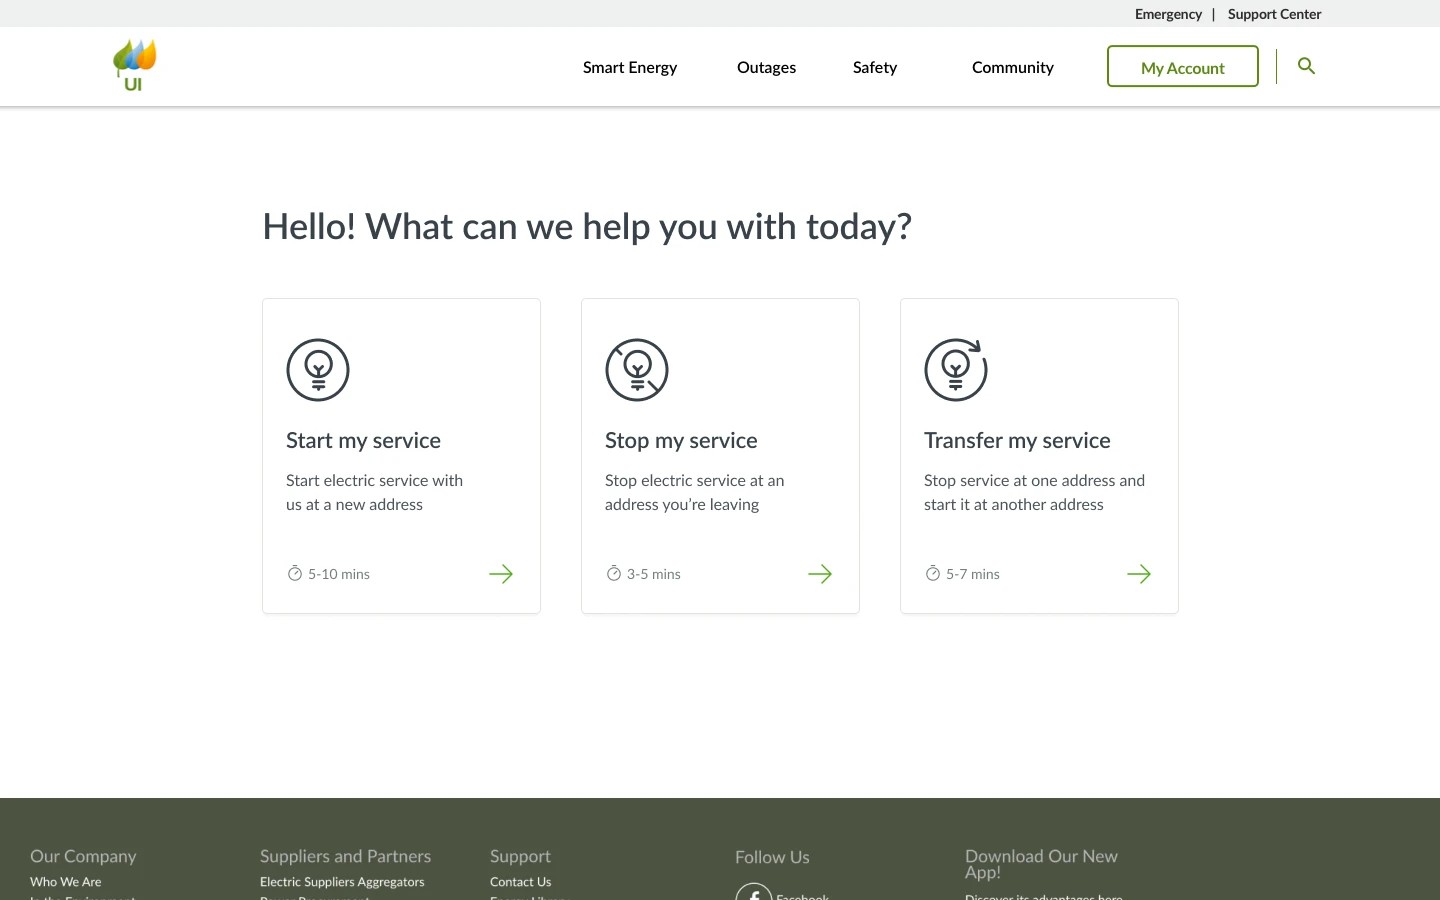Open the search magnifier icon
The image size is (1440, 900).
click(1306, 66)
